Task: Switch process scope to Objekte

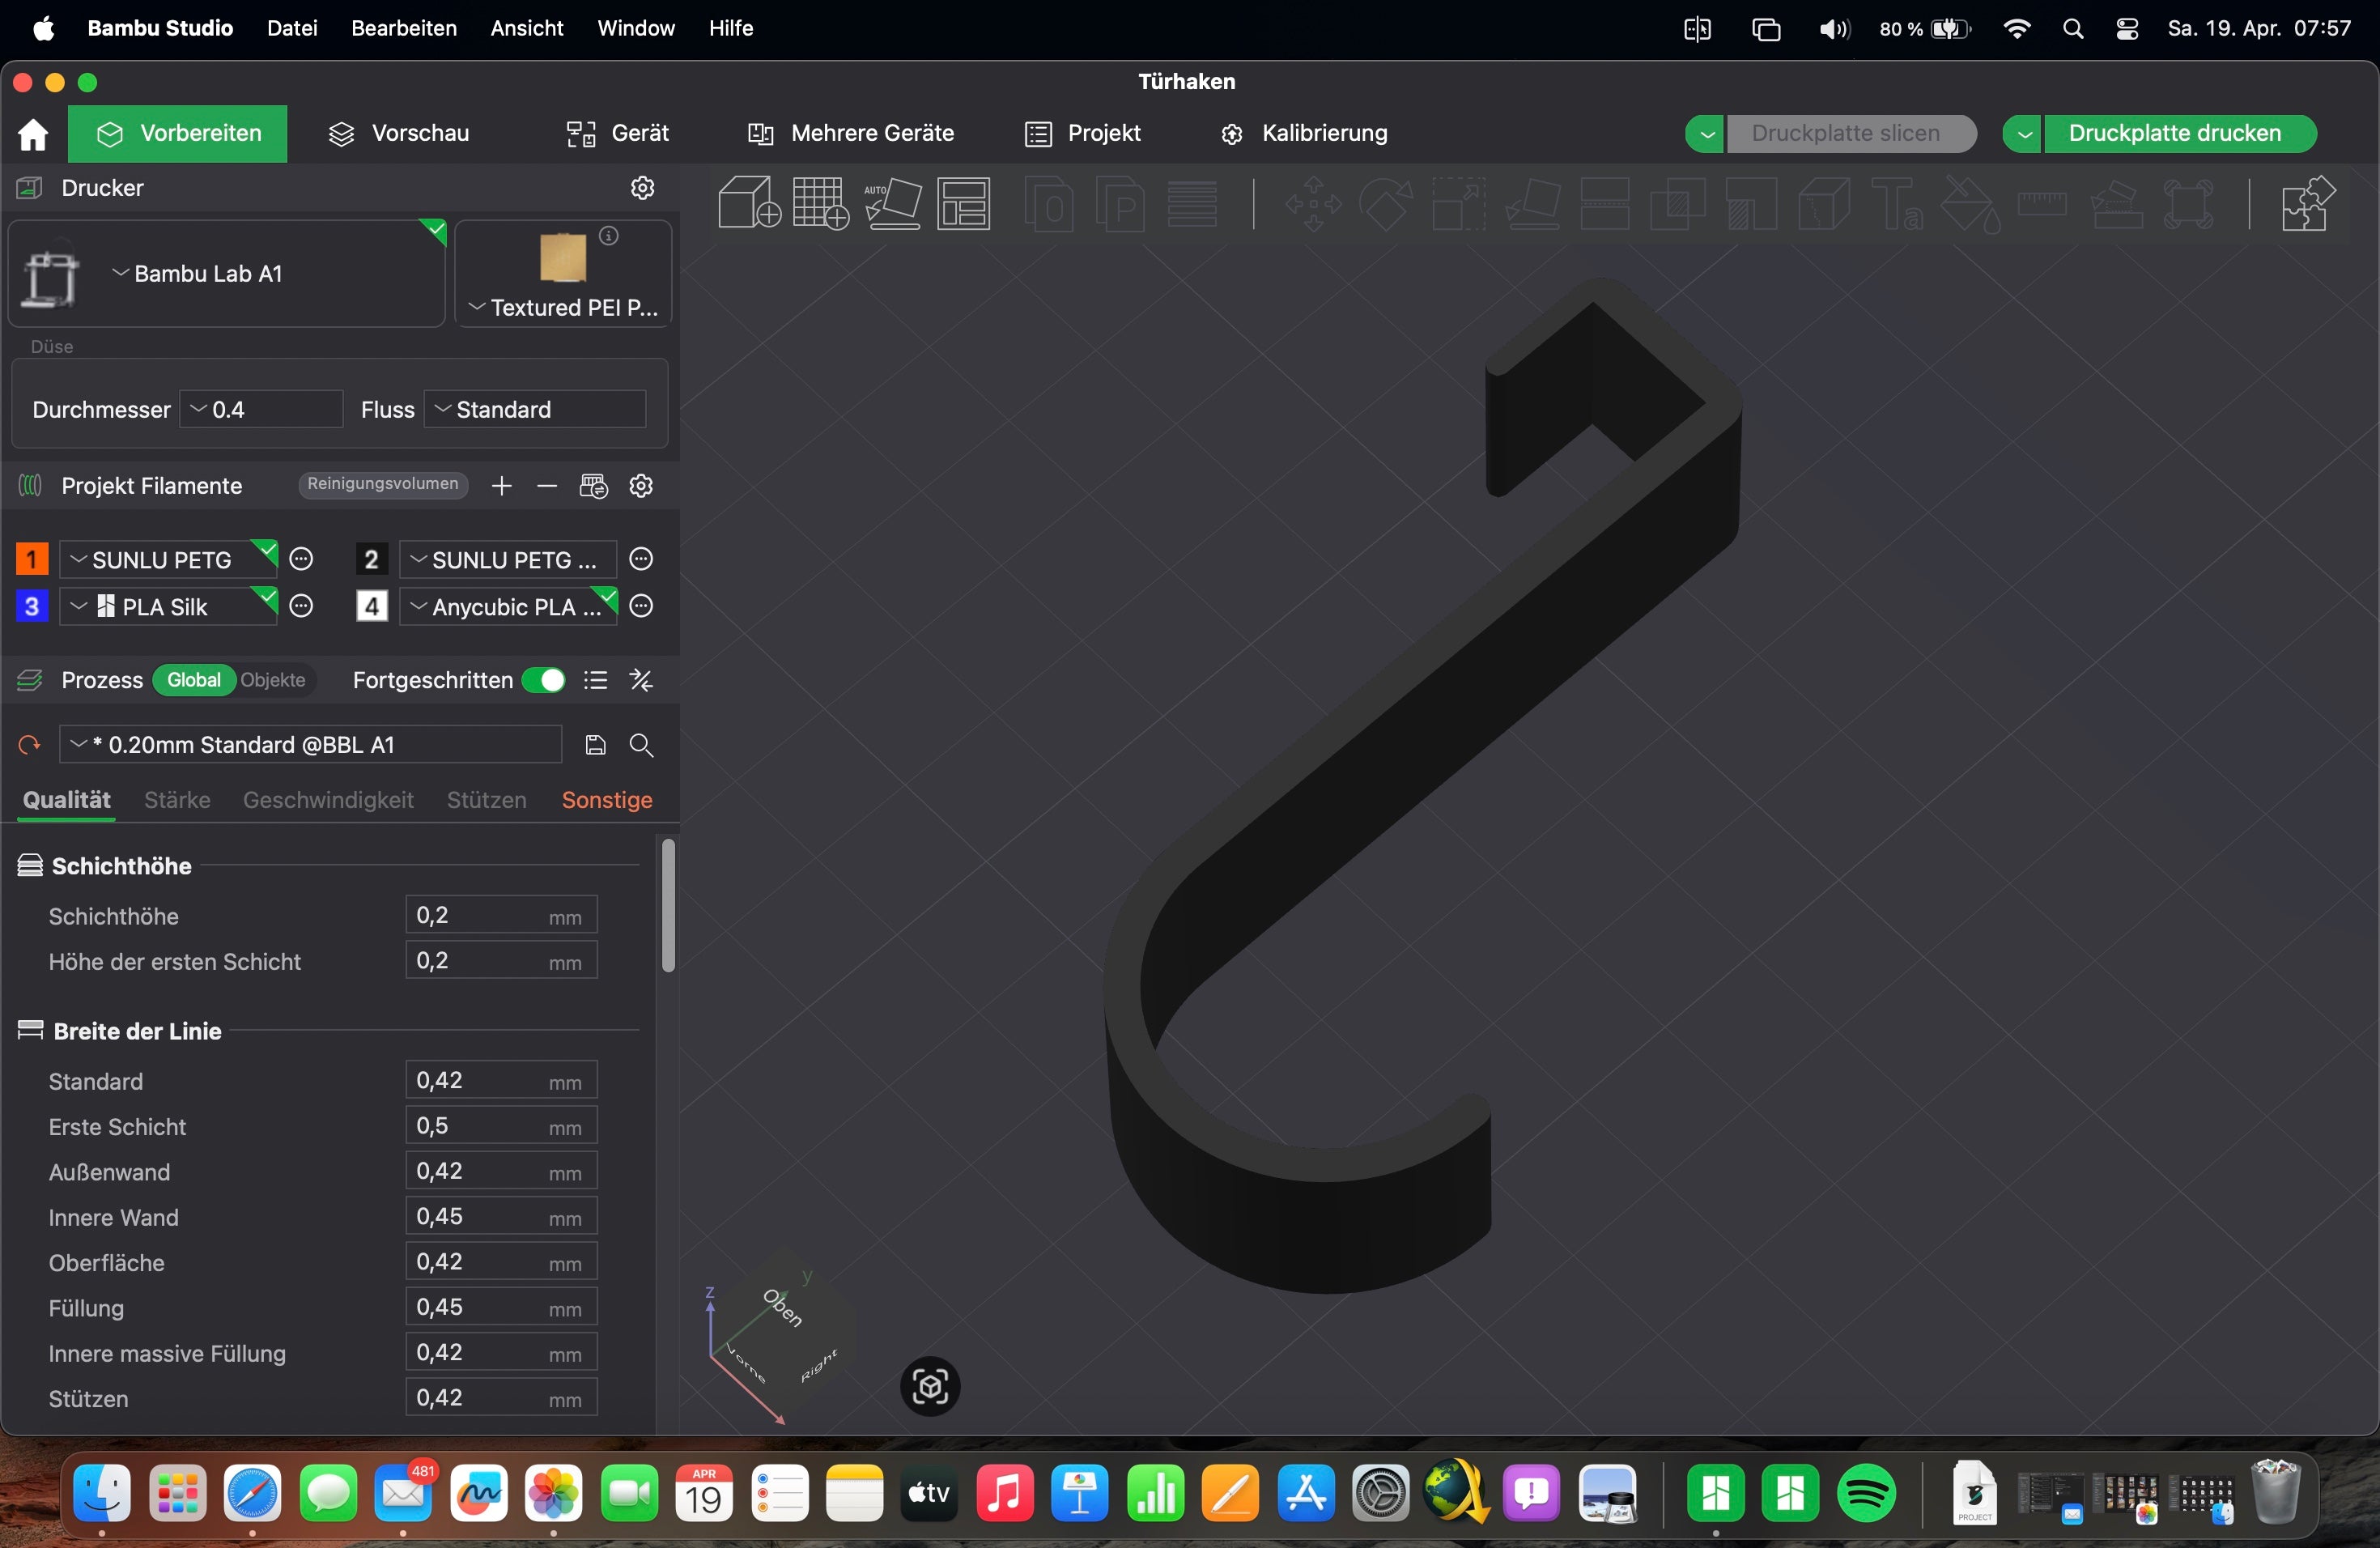Action: pyautogui.click(x=273, y=681)
